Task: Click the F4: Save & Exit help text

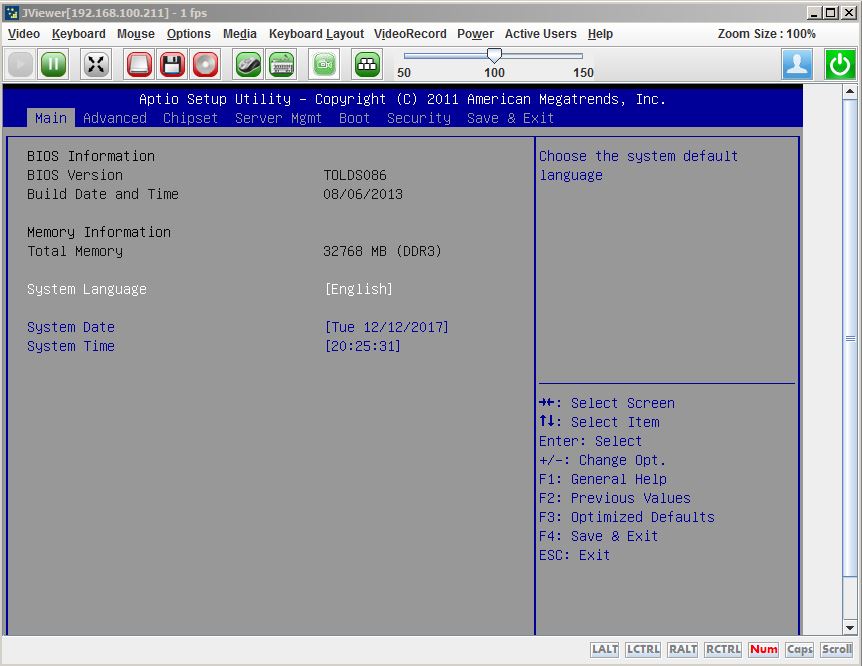Action: point(598,536)
